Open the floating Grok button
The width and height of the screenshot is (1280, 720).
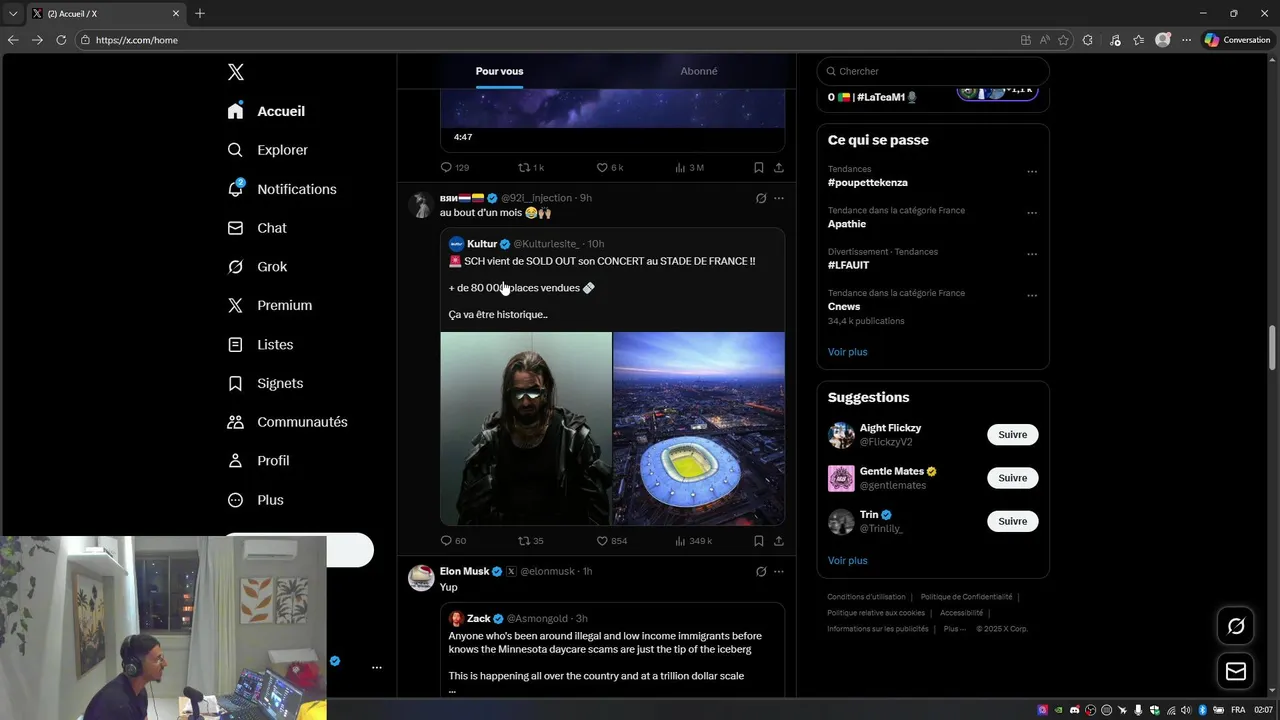point(1236,626)
